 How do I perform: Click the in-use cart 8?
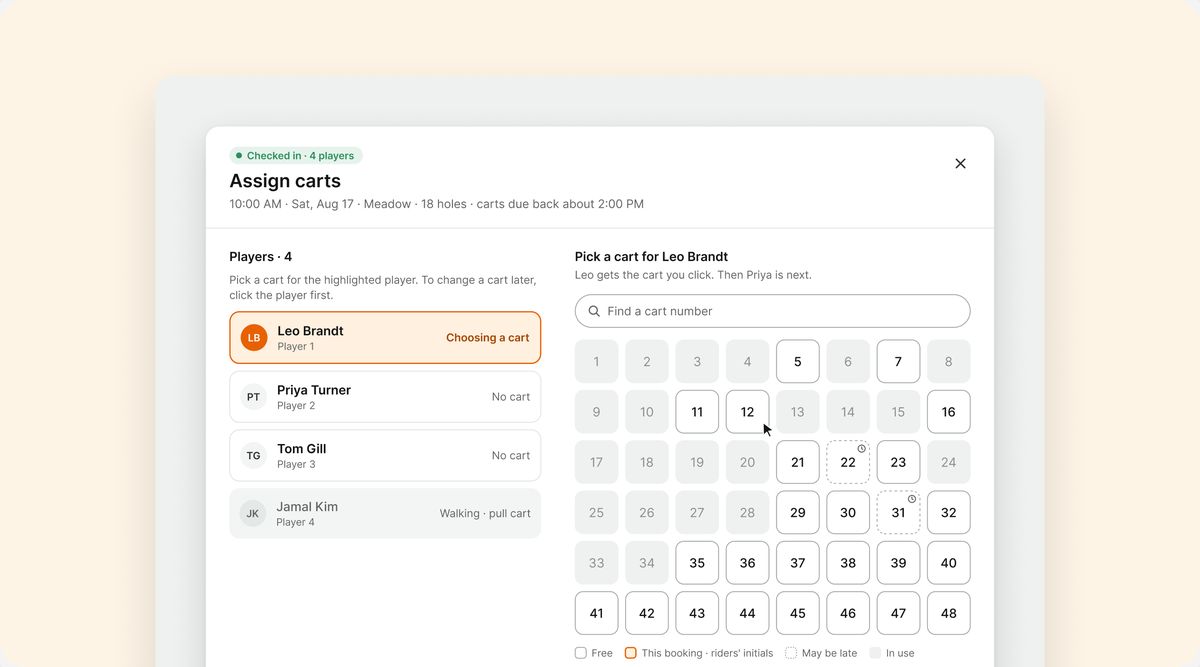(x=948, y=362)
